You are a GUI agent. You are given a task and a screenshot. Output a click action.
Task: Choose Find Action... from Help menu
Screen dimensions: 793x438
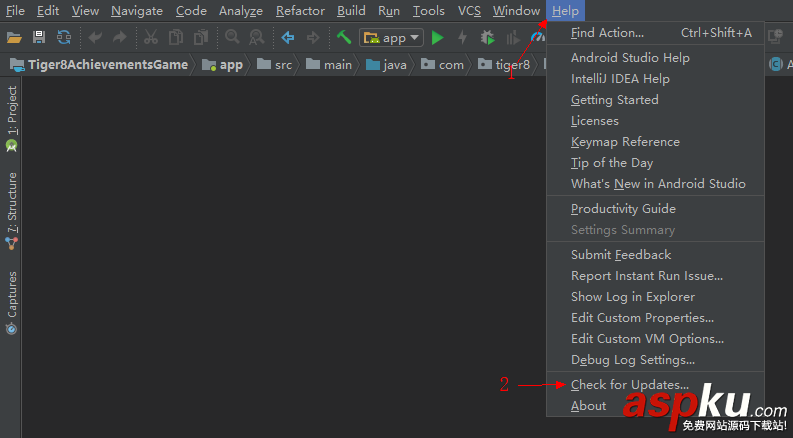pos(655,33)
